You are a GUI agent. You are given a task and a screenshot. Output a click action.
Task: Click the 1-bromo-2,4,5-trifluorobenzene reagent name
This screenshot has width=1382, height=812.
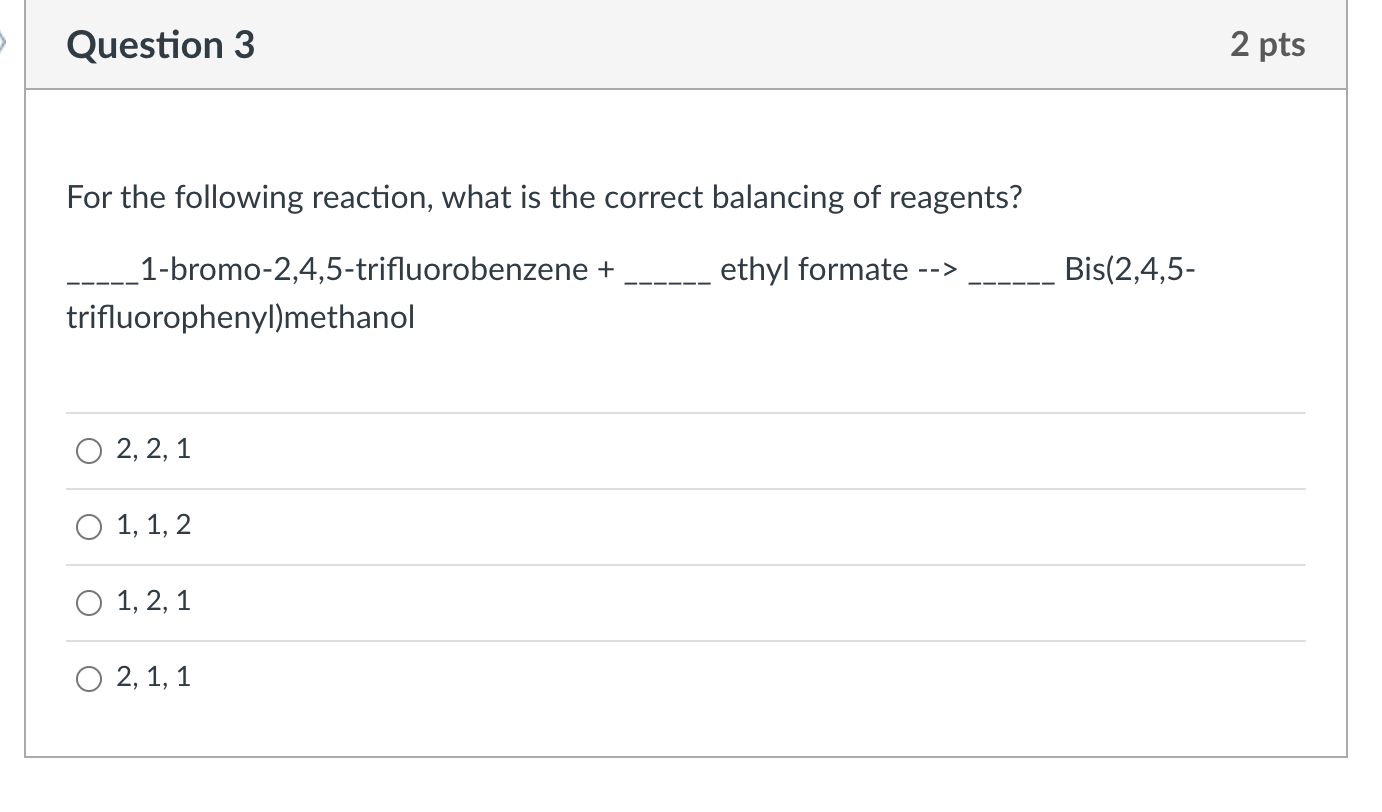(360, 268)
